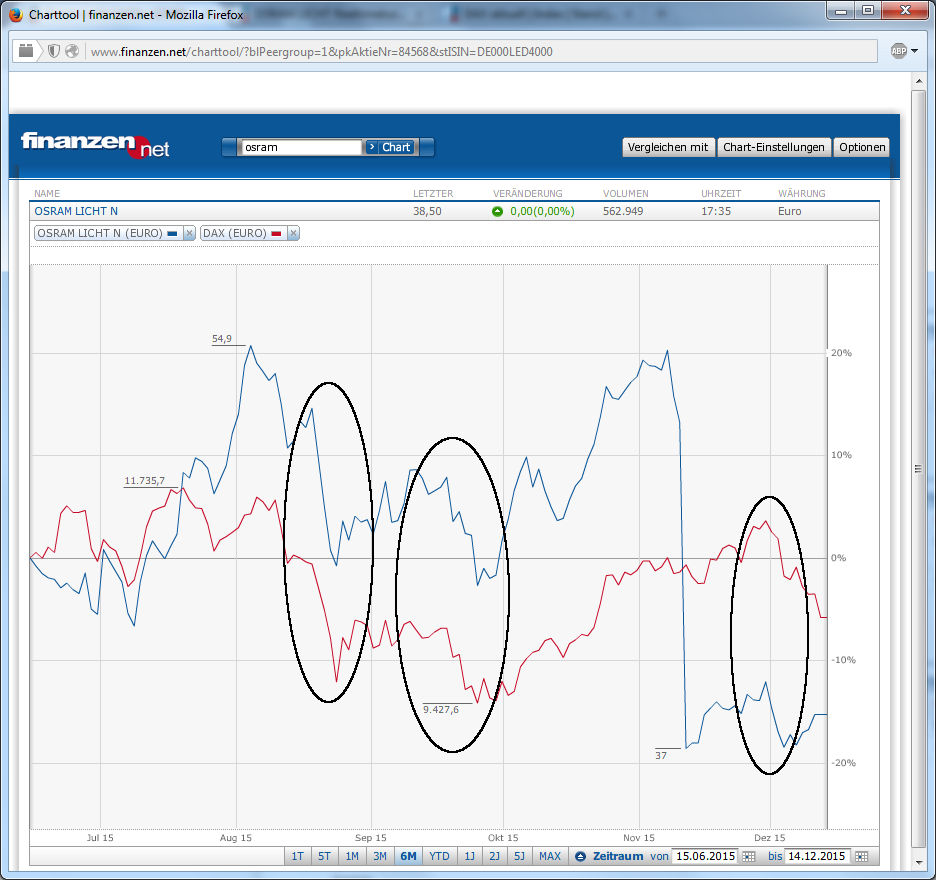Click the globe site identity icon
The height and width of the screenshot is (880, 936).
tap(72, 51)
